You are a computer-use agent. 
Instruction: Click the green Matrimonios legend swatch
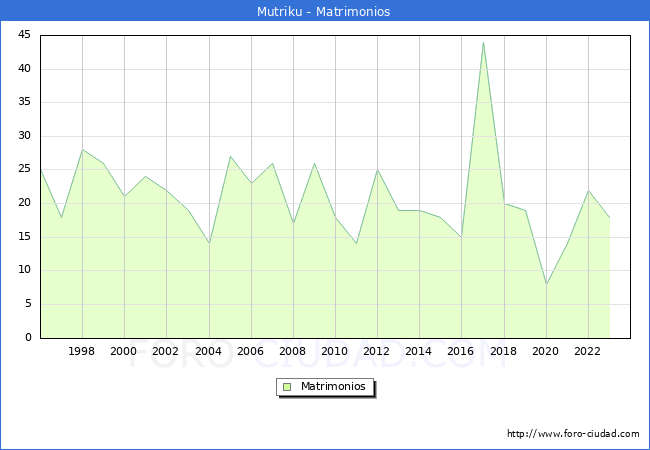tap(287, 387)
